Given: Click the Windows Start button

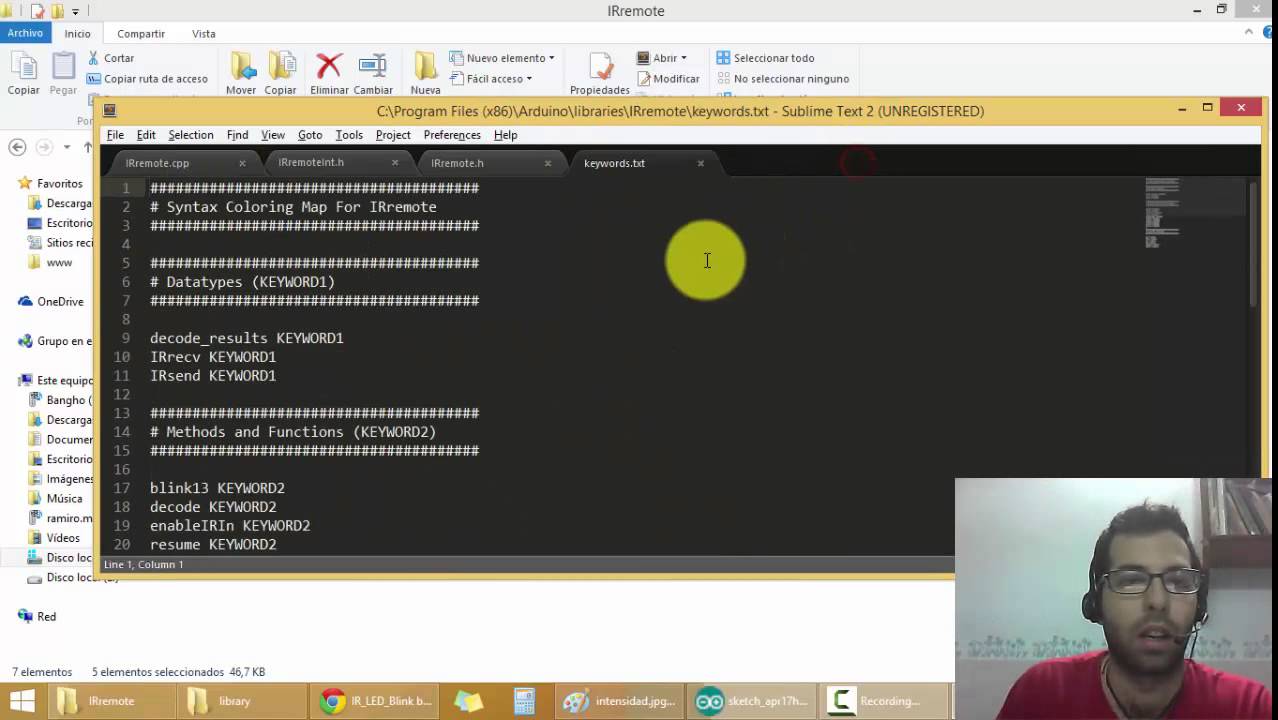Looking at the screenshot, I should pyautogui.click(x=22, y=701).
